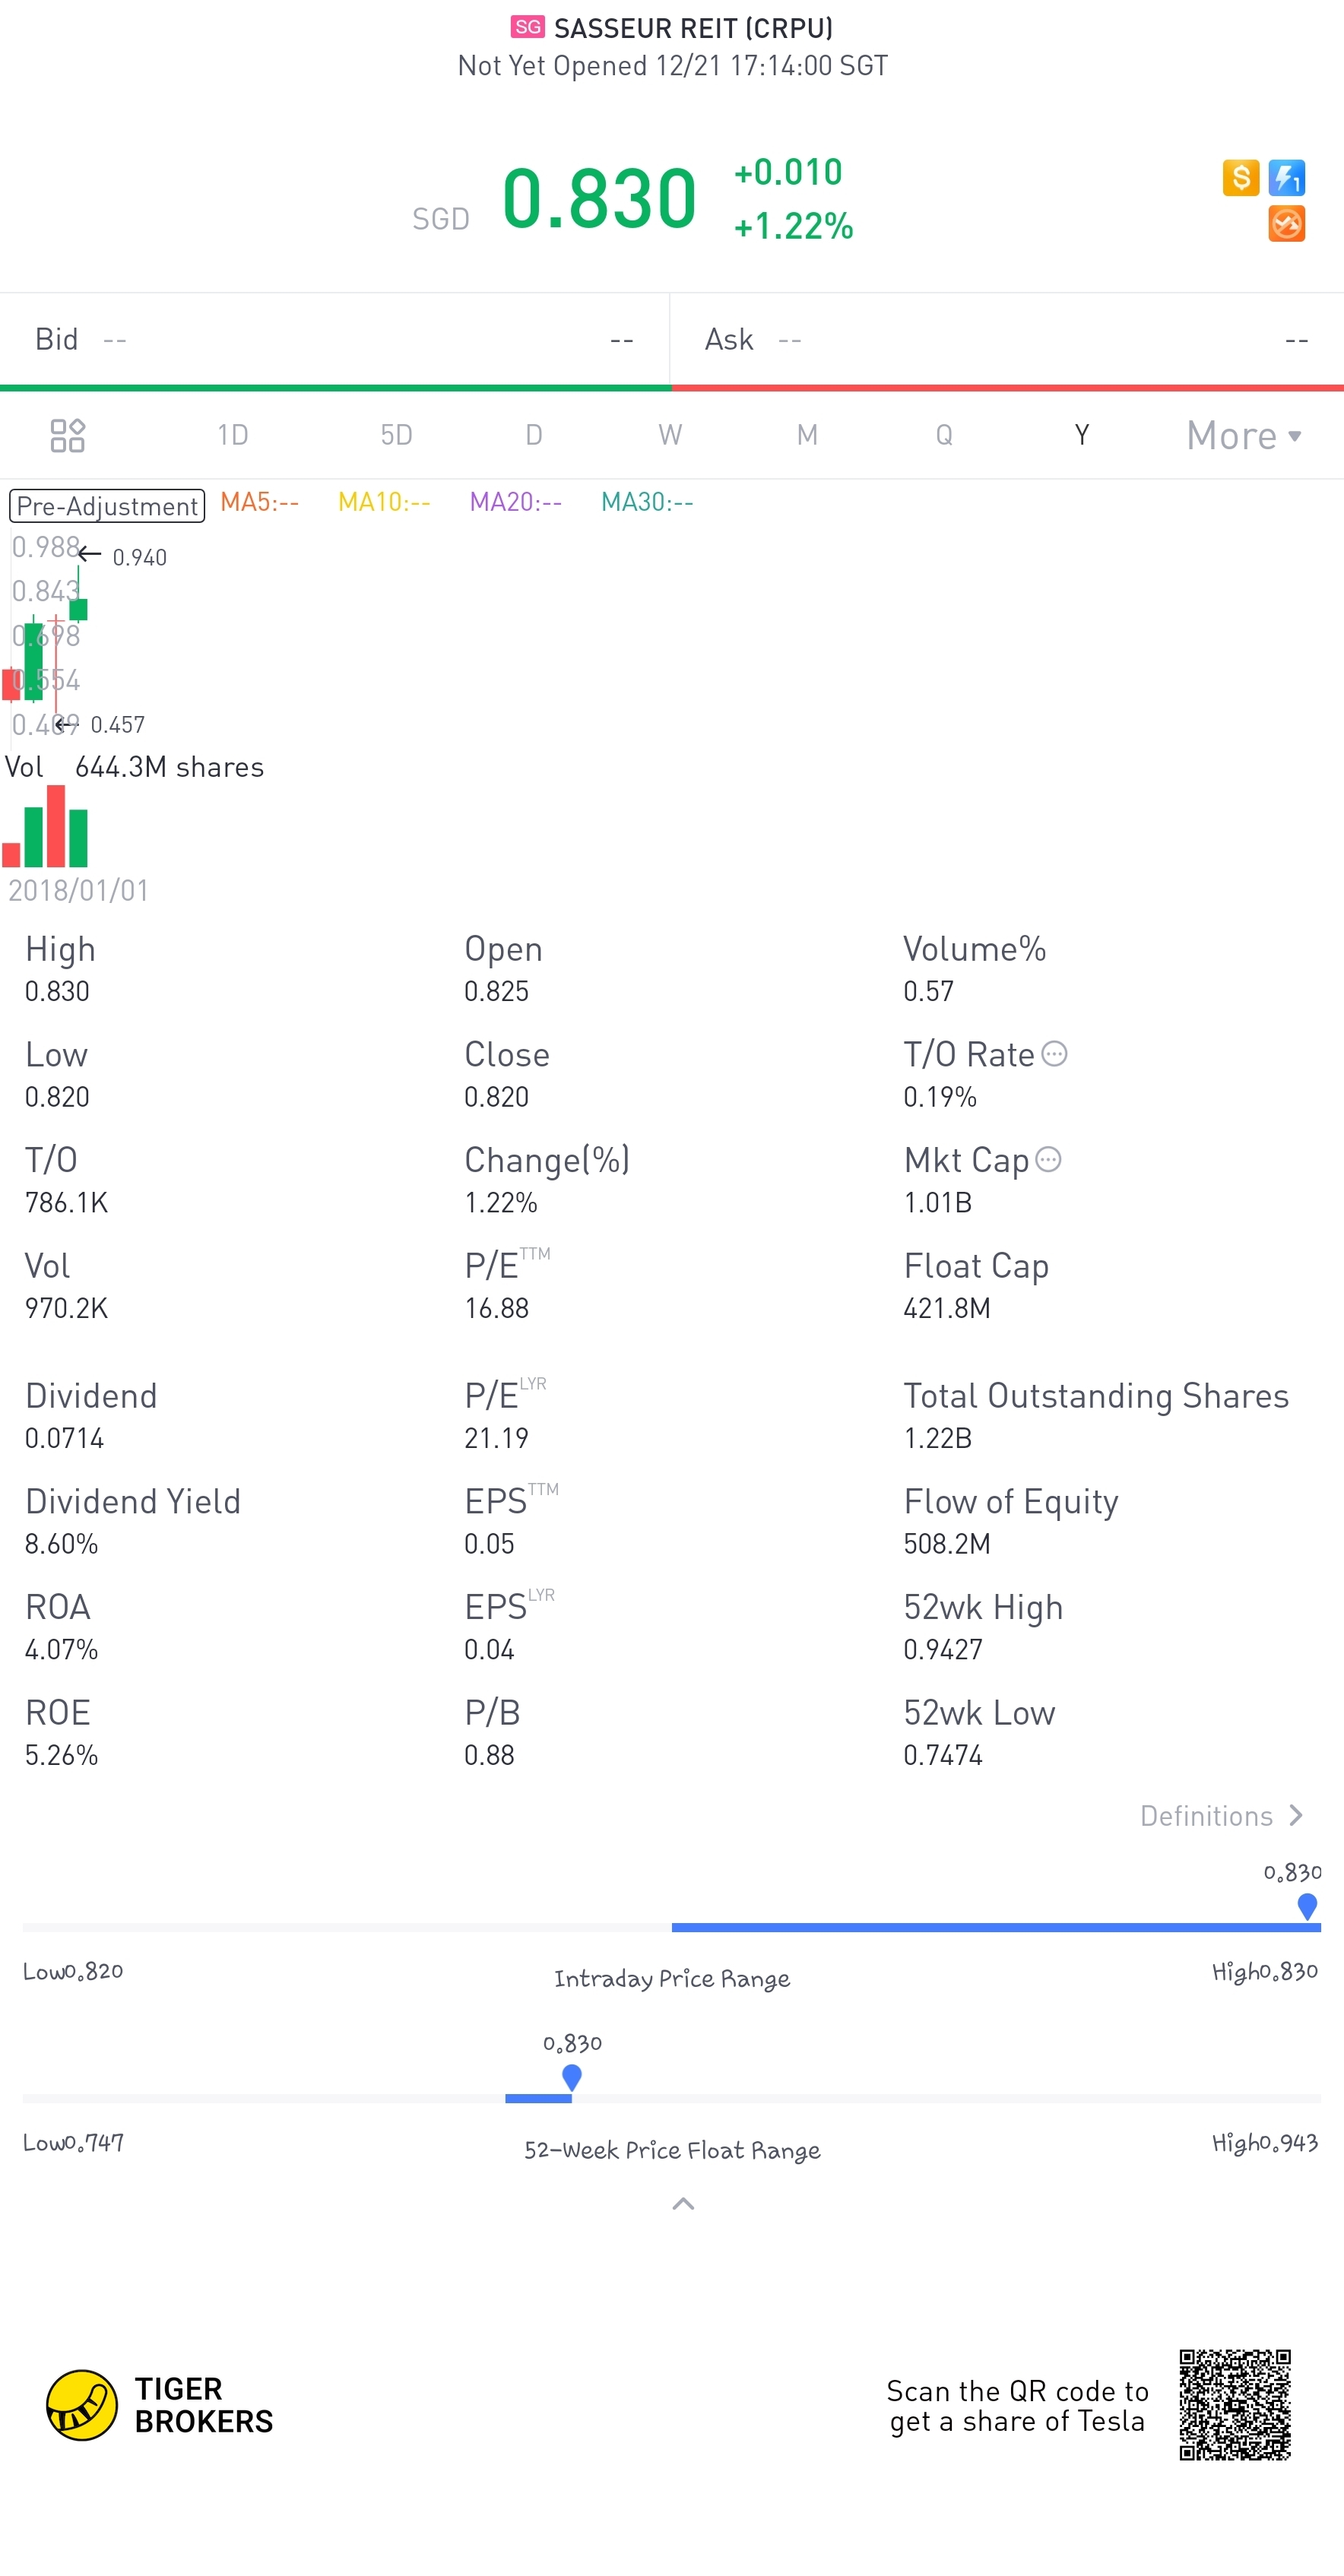This screenshot has height=2576, width=1344.
Task: Tap the Tiger Brokers logo
Action: point(160,2405)
